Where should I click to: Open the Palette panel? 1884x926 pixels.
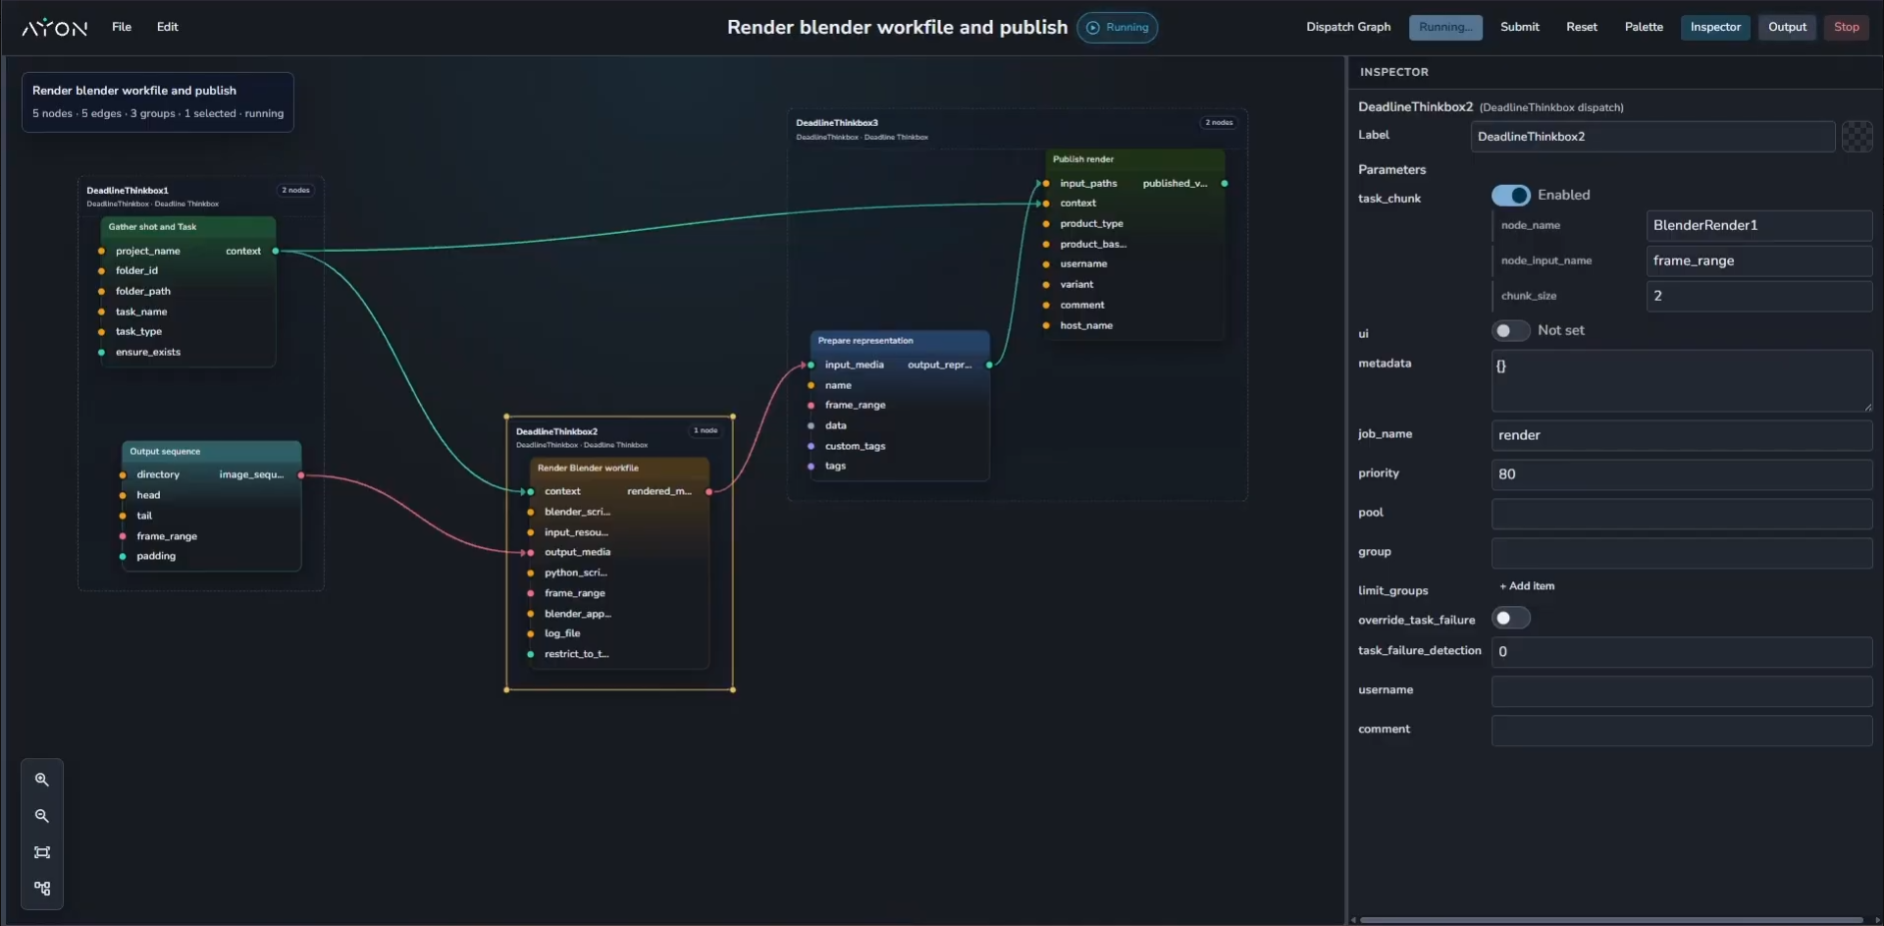pyautogui.click(x=1643, y=27)
